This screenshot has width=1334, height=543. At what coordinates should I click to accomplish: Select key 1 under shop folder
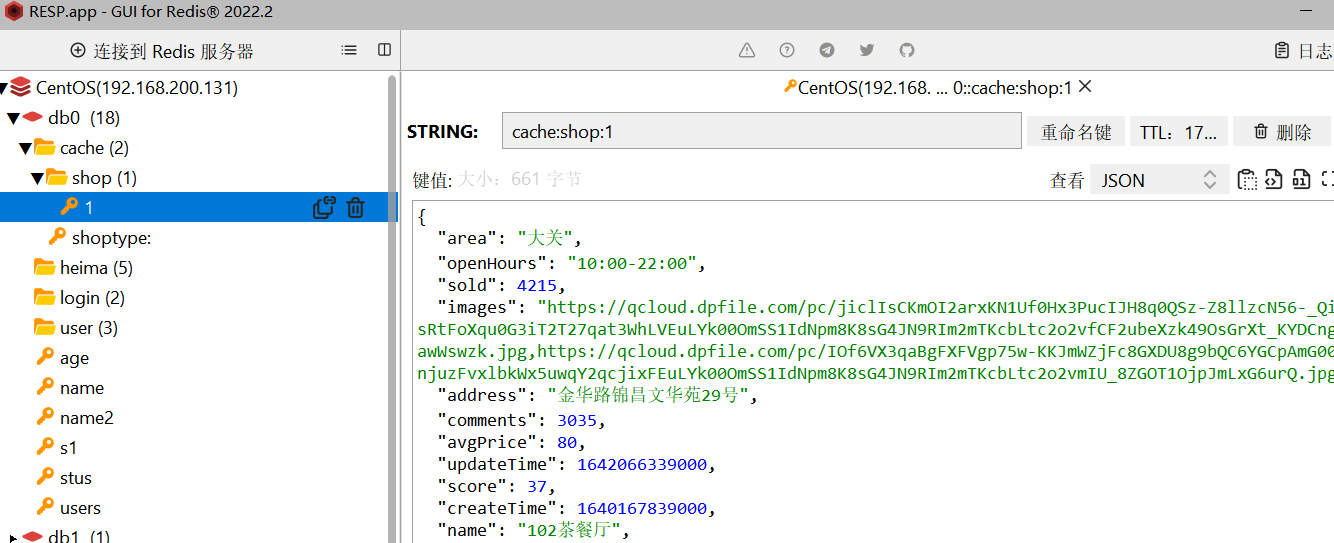pos(199,207)
